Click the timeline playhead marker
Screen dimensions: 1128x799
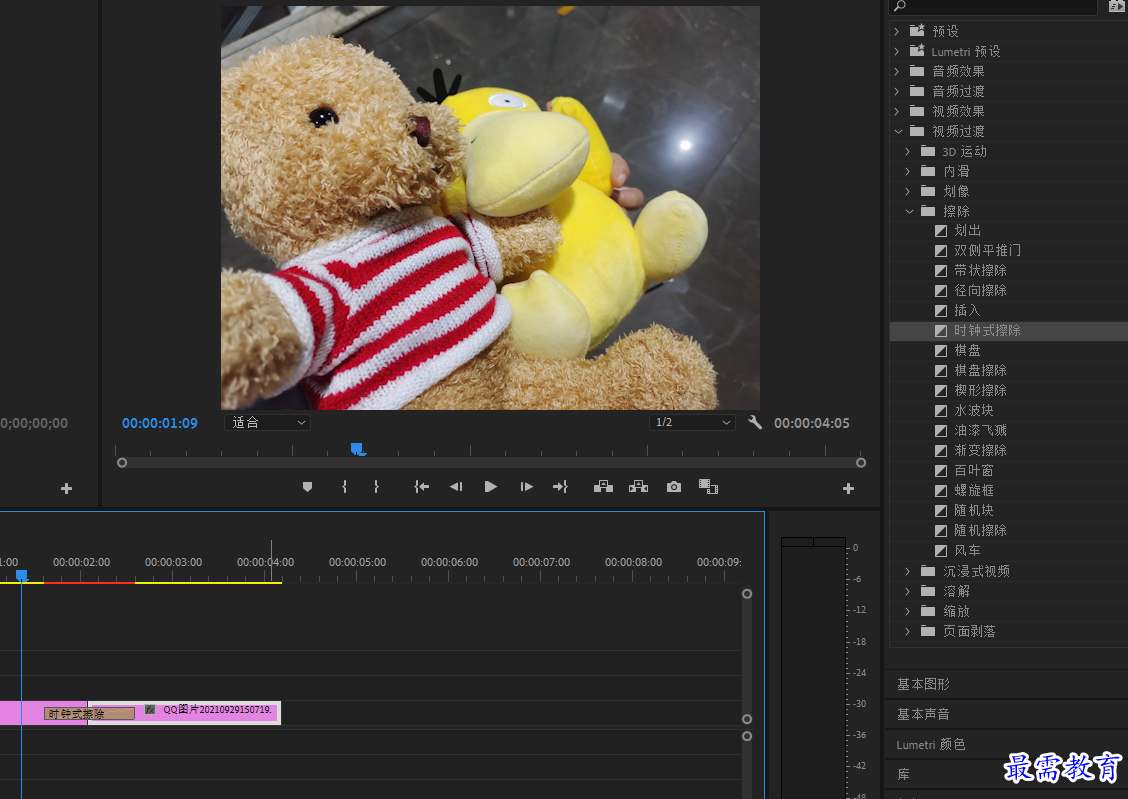[22, 575]
